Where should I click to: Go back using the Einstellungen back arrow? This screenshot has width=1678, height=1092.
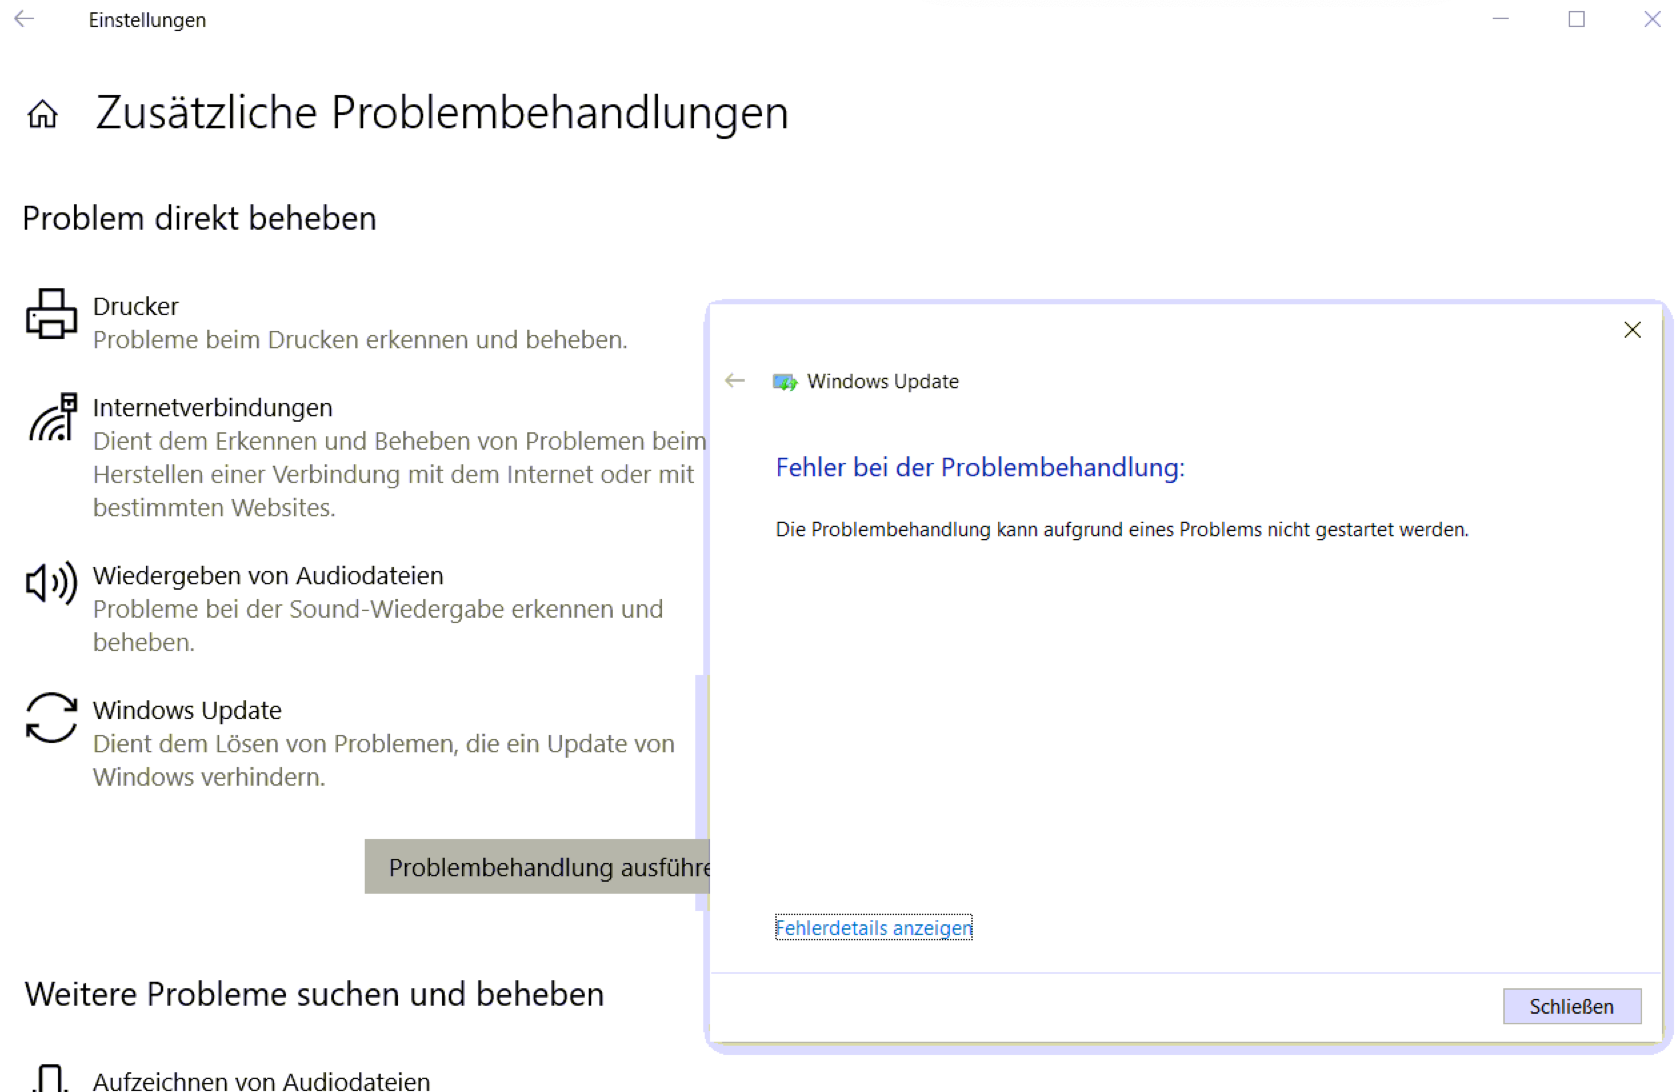coord(24,19)
